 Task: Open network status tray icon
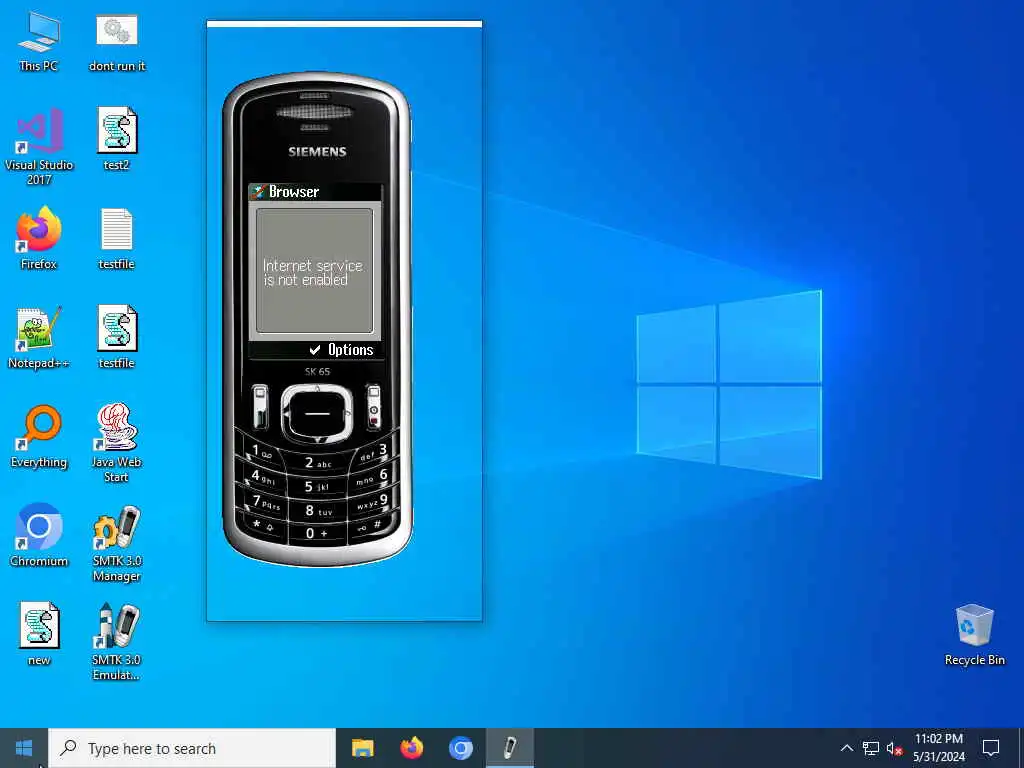point(871,748)
